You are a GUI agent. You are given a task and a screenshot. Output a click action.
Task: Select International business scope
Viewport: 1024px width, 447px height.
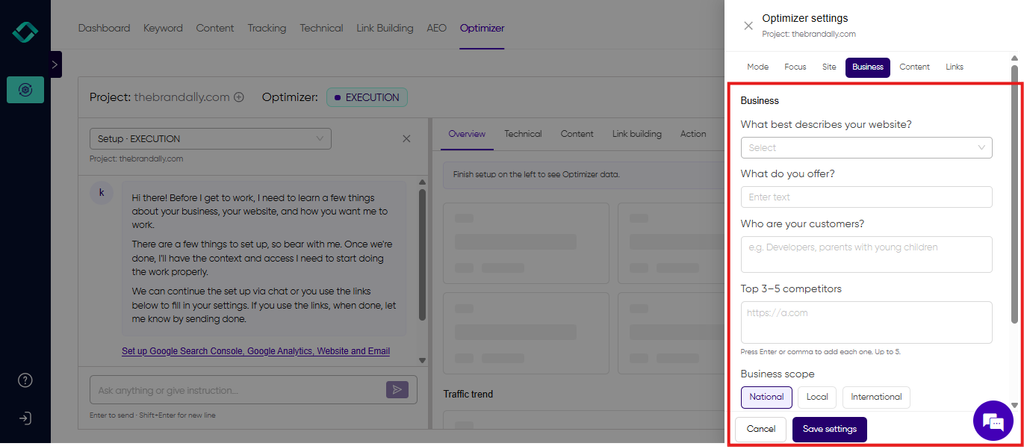click(876, 397)
